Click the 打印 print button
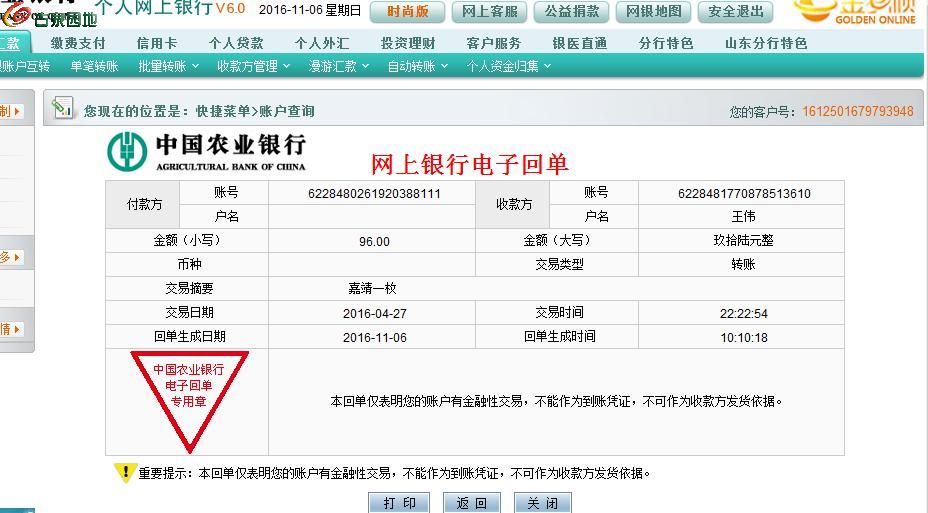This screenshot has width=928, height=513. [399, 503]
